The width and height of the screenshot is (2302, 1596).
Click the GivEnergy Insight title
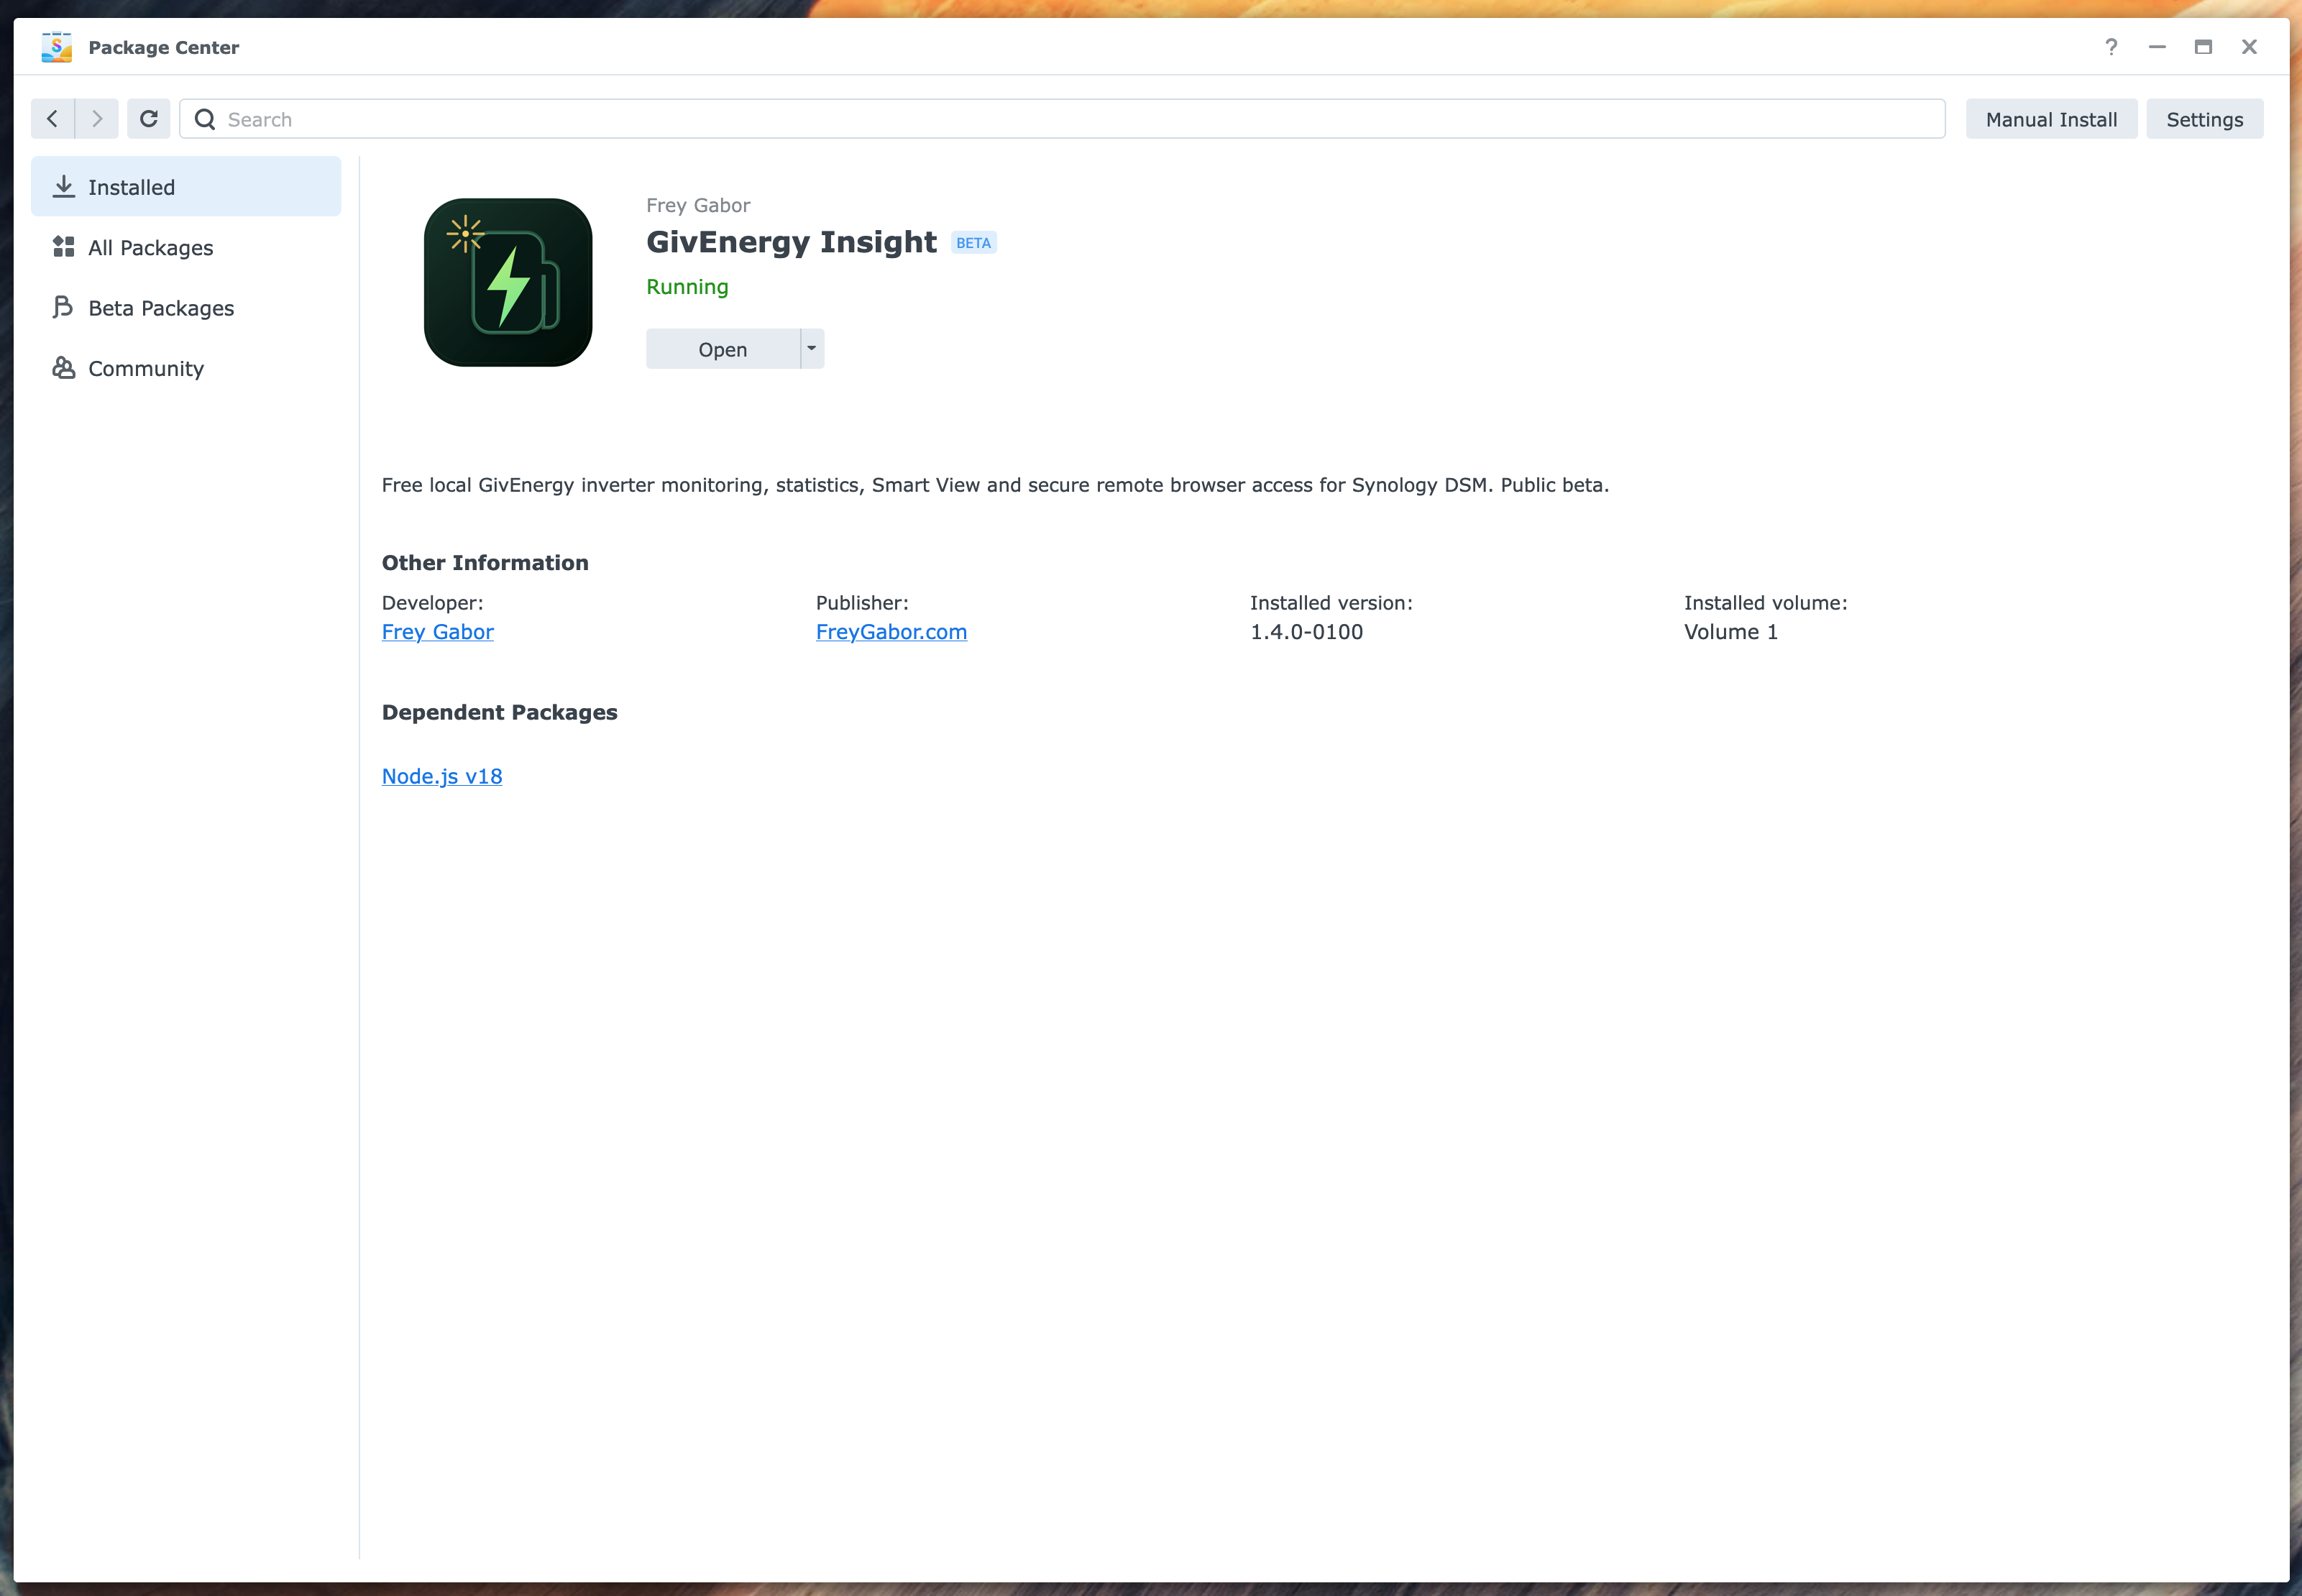[x=791, y=242]
